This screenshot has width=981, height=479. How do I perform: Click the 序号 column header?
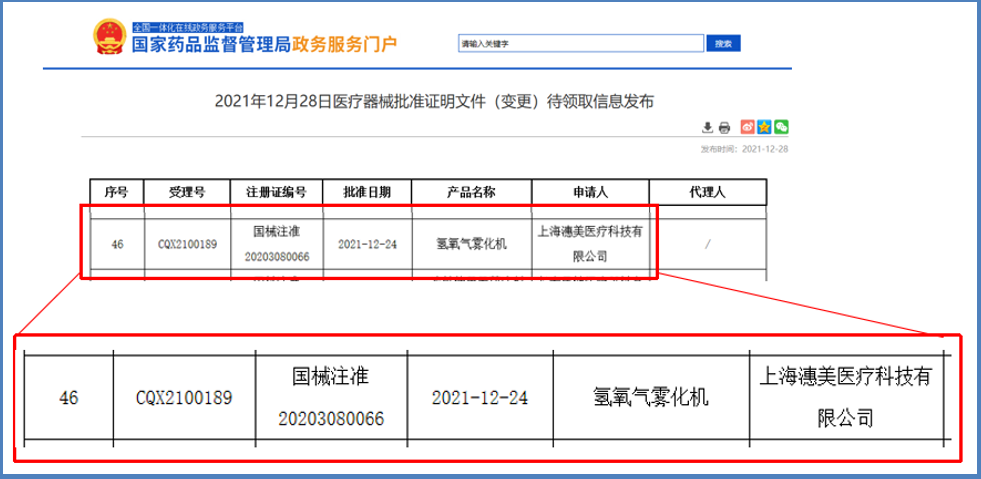pos(116,192)
